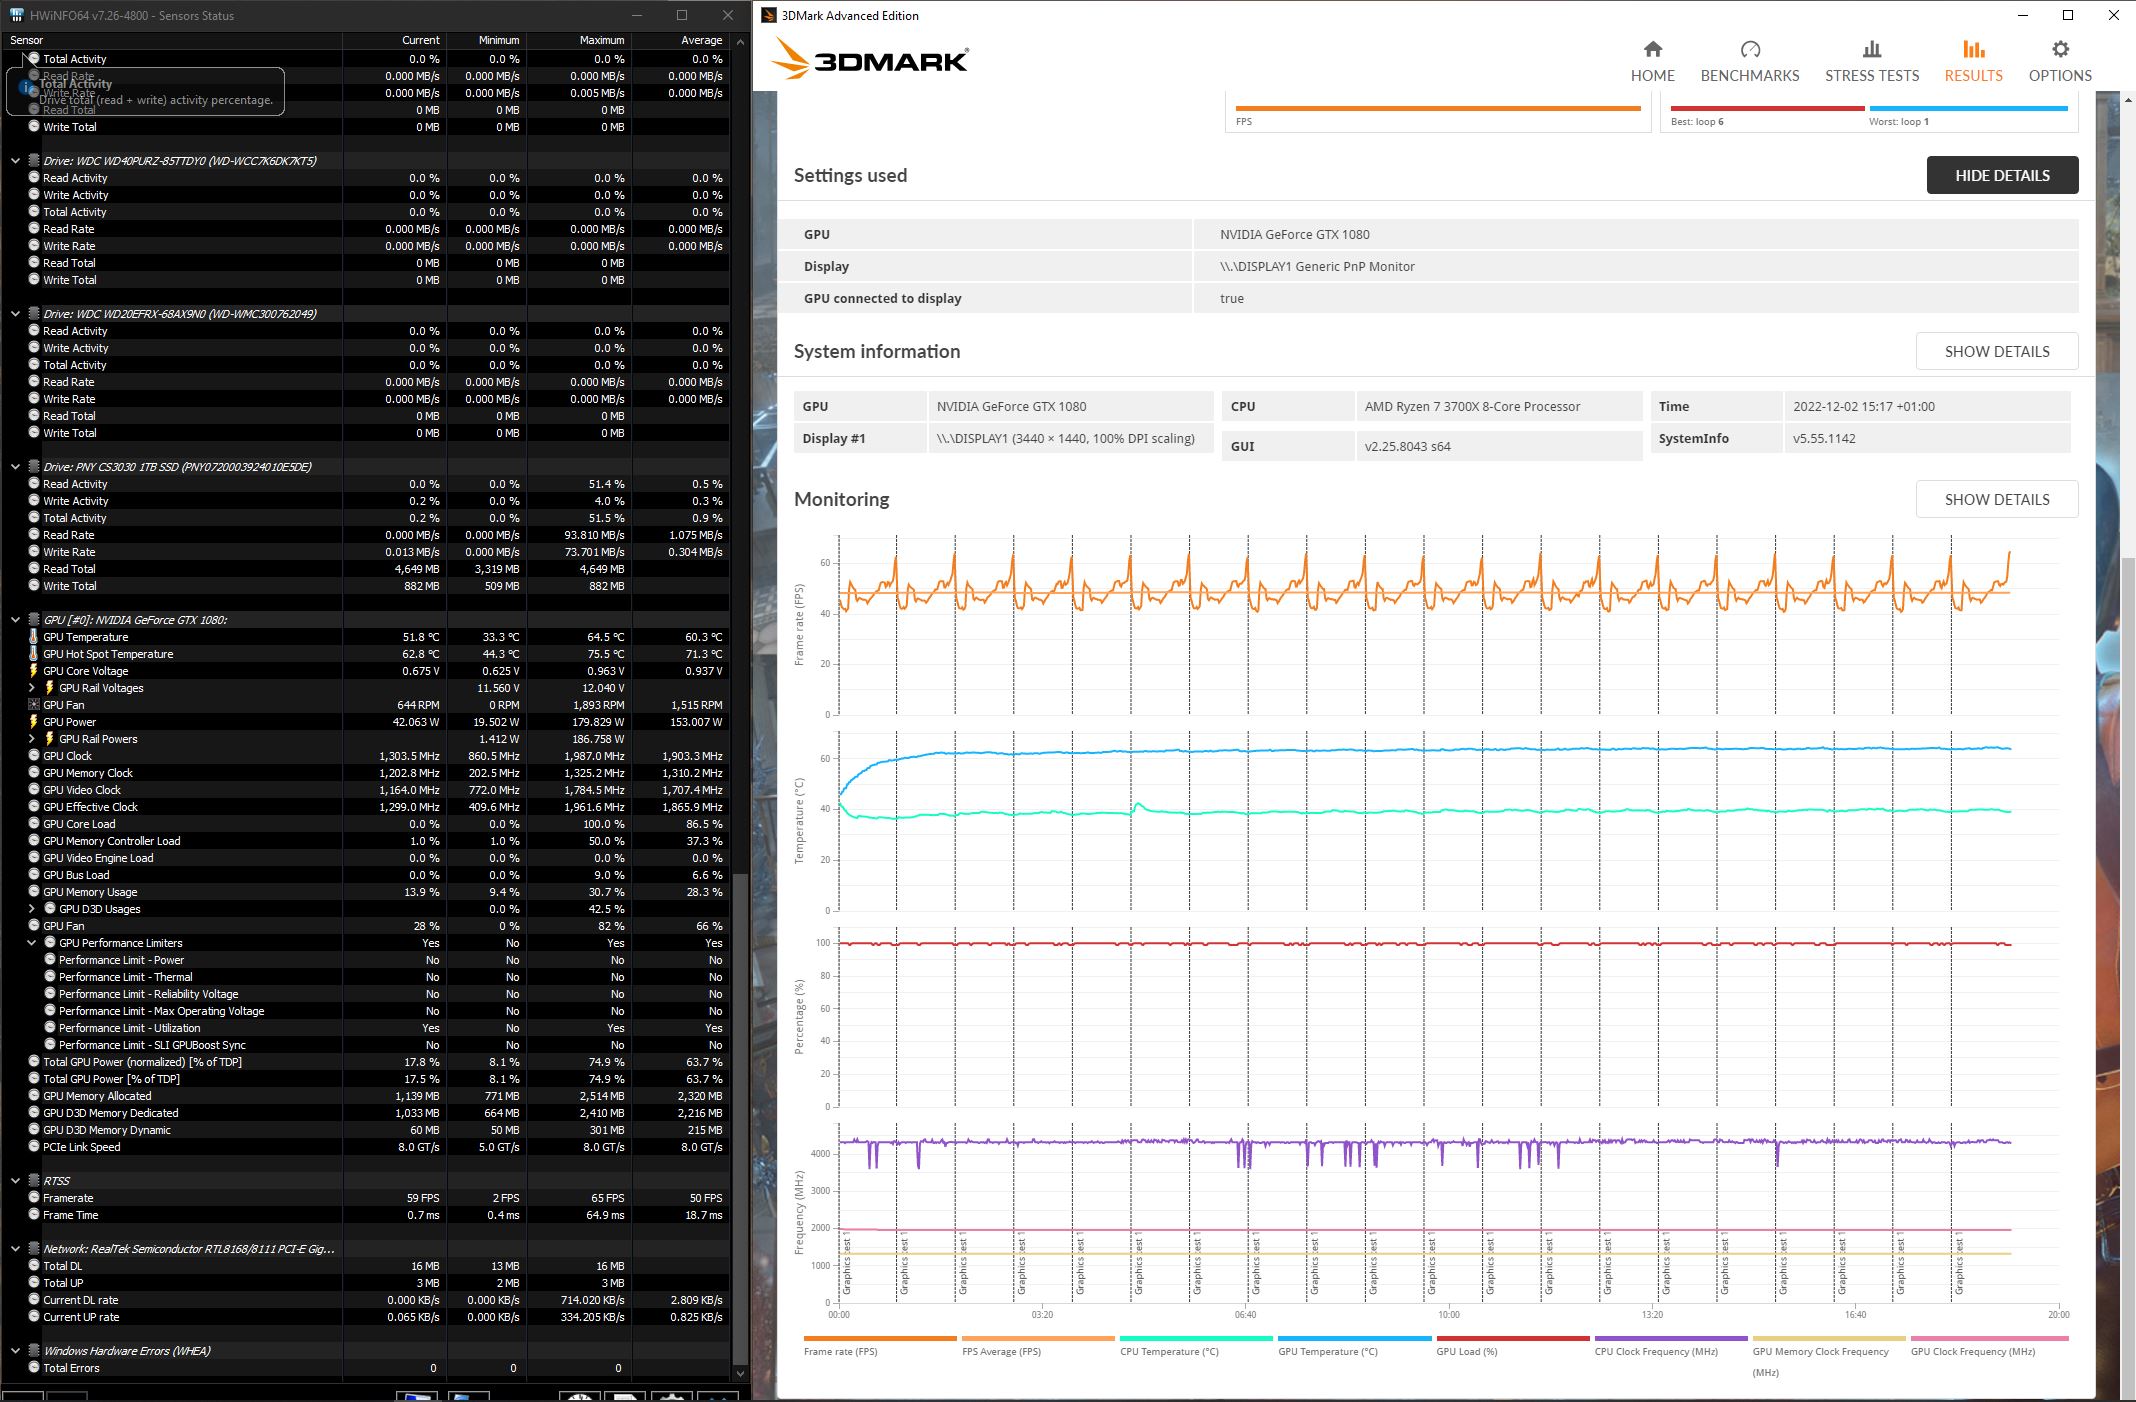Click the fan icon beside GPU Fan 644 RPM
Image resolution: width=2136 pixels, height=1402 pixels.
34,705
